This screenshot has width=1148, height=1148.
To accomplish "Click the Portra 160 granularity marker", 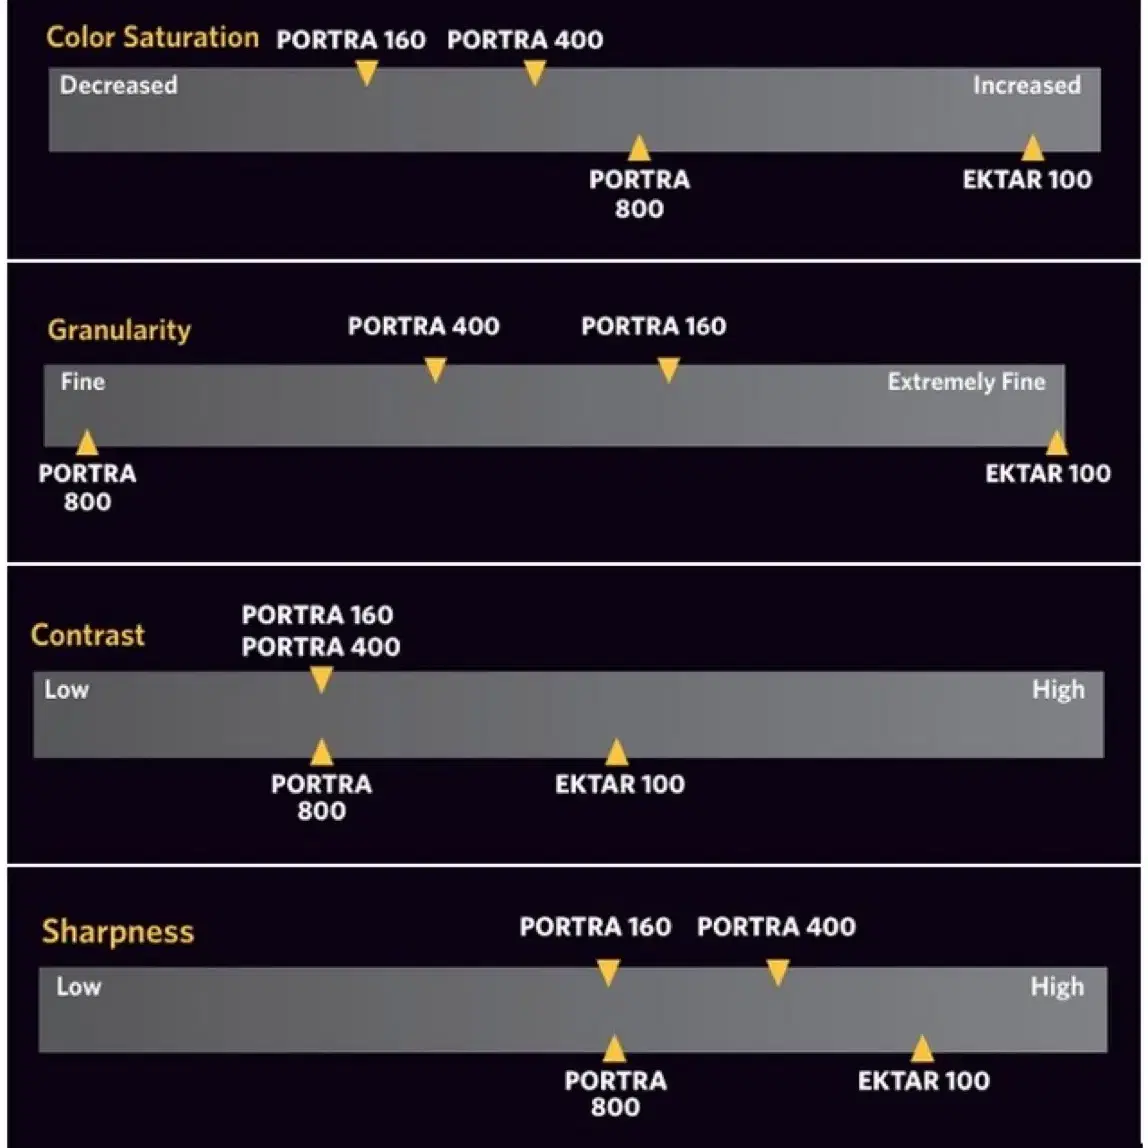I will tap(668, 370).
